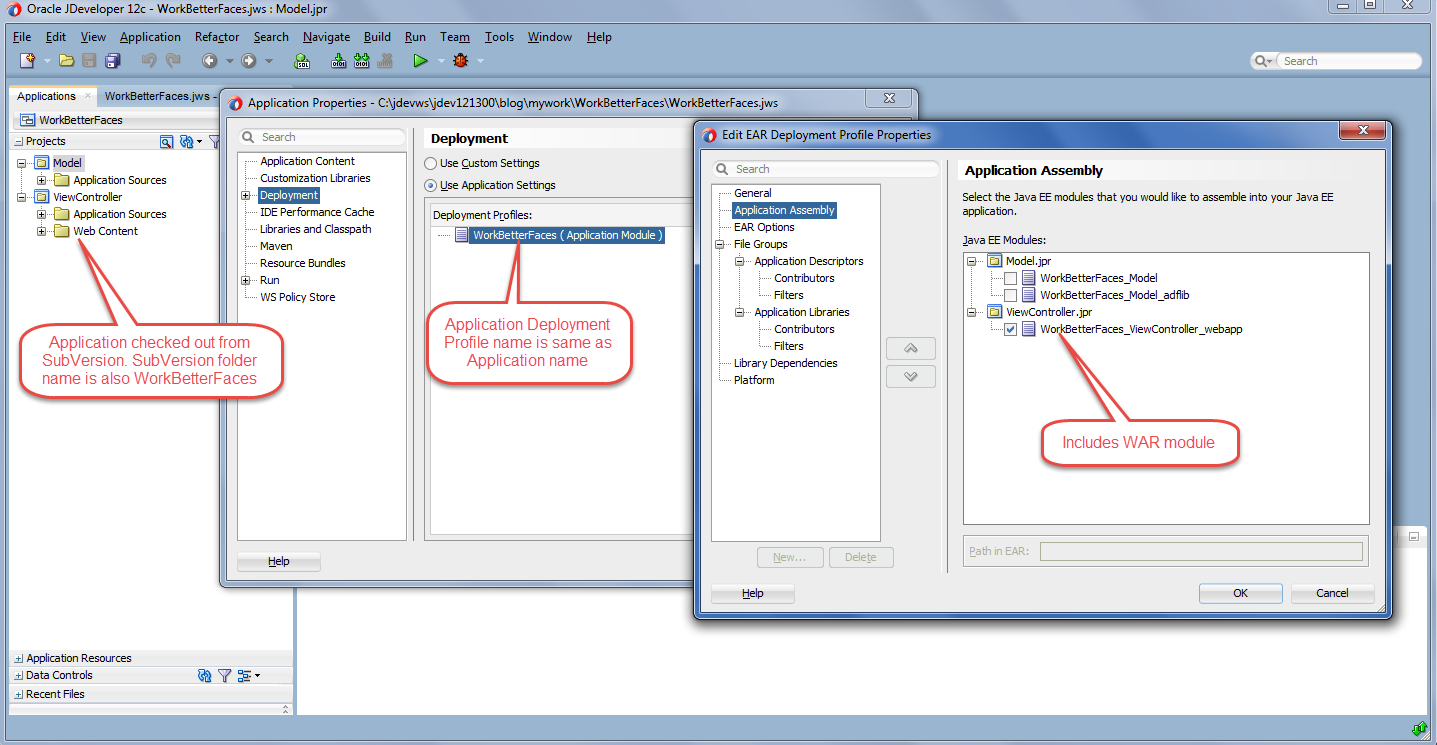Click the Search field in EAR properties dialog
The image size is (1437, 745).
point(826,169)
